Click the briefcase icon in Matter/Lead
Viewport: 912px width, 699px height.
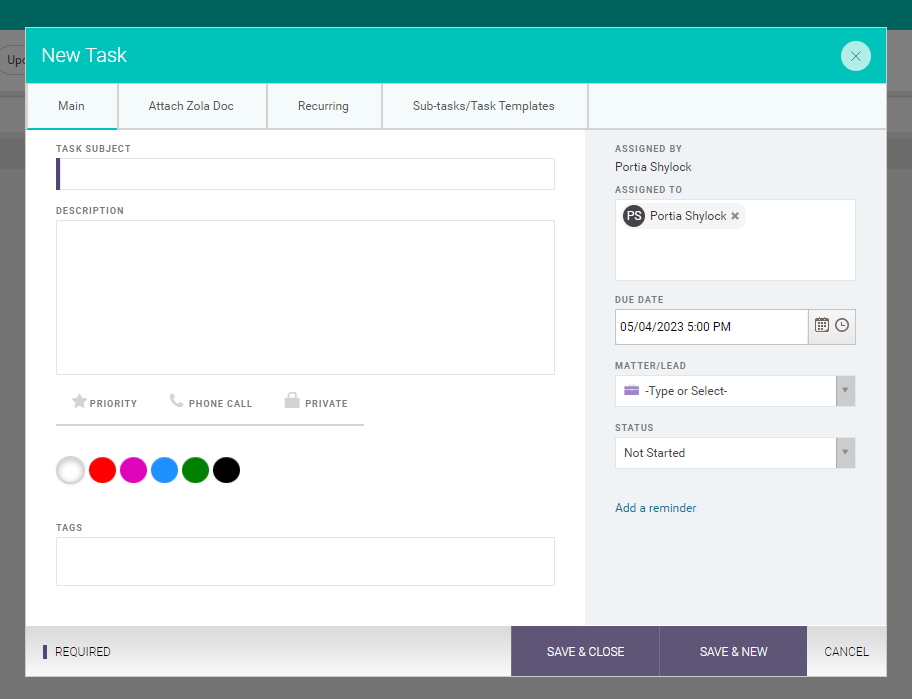pos(631,391)
